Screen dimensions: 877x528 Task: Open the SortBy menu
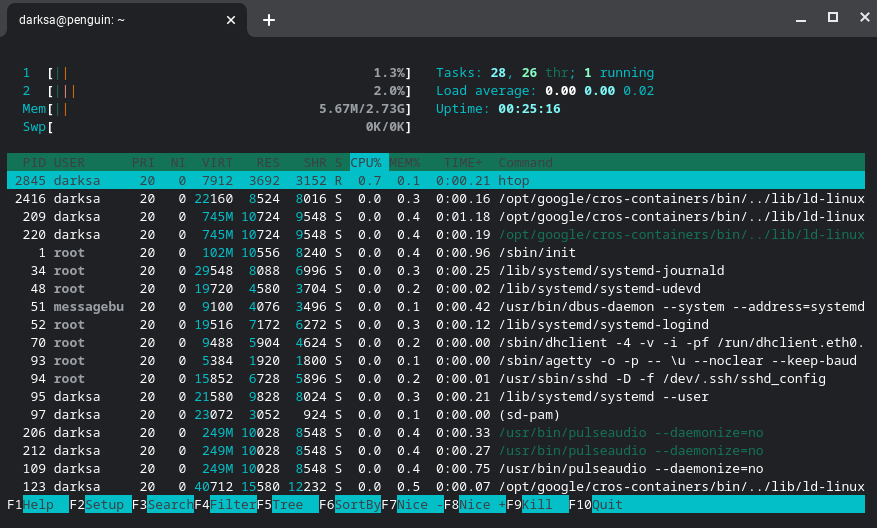coord(357,505)
